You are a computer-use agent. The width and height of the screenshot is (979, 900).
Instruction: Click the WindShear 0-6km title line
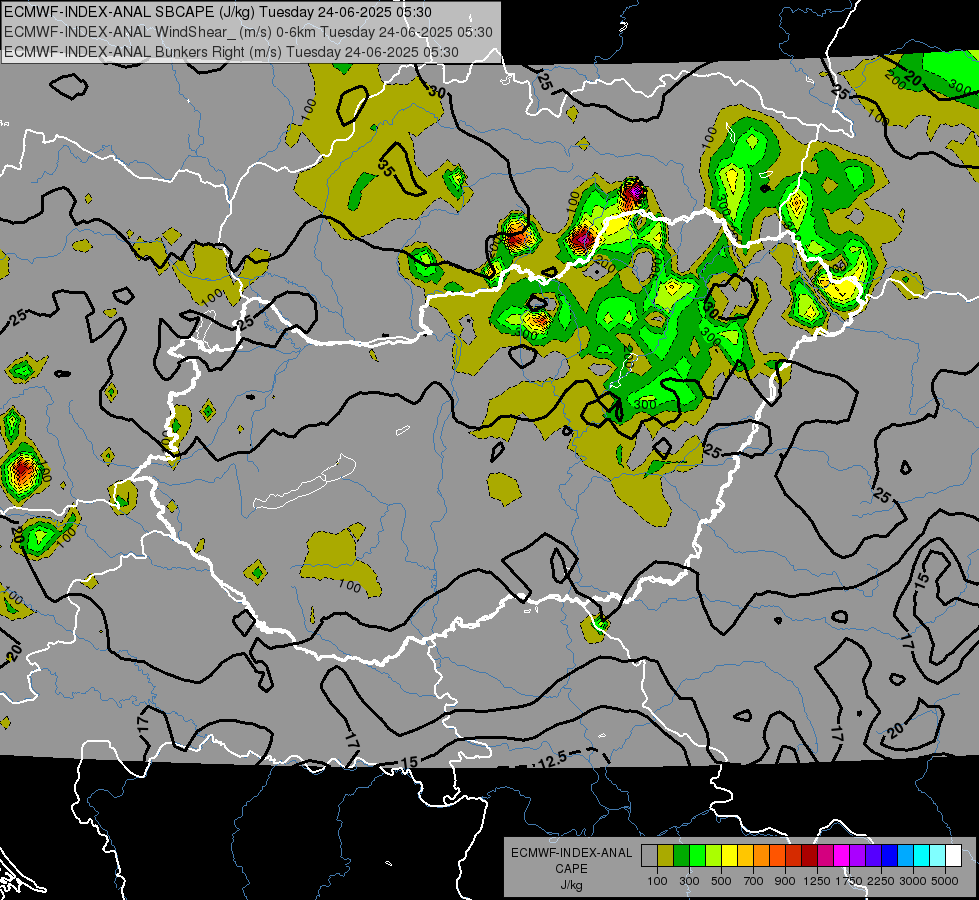tap(248, 32)
